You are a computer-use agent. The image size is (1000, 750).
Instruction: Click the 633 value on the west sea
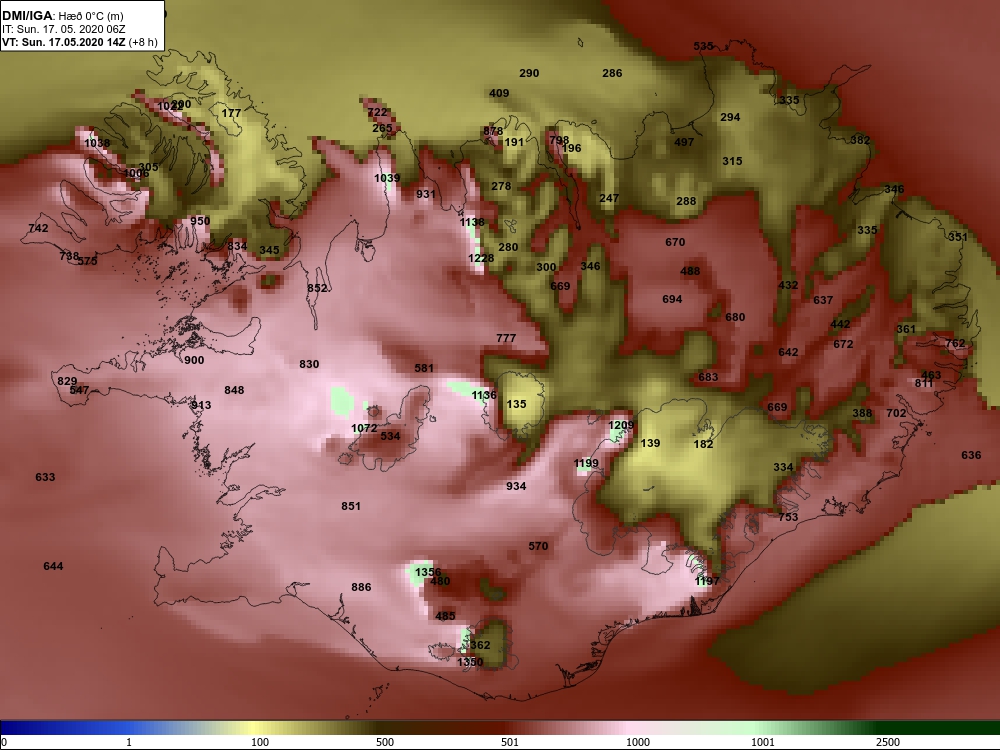click(x=45, y=476)
